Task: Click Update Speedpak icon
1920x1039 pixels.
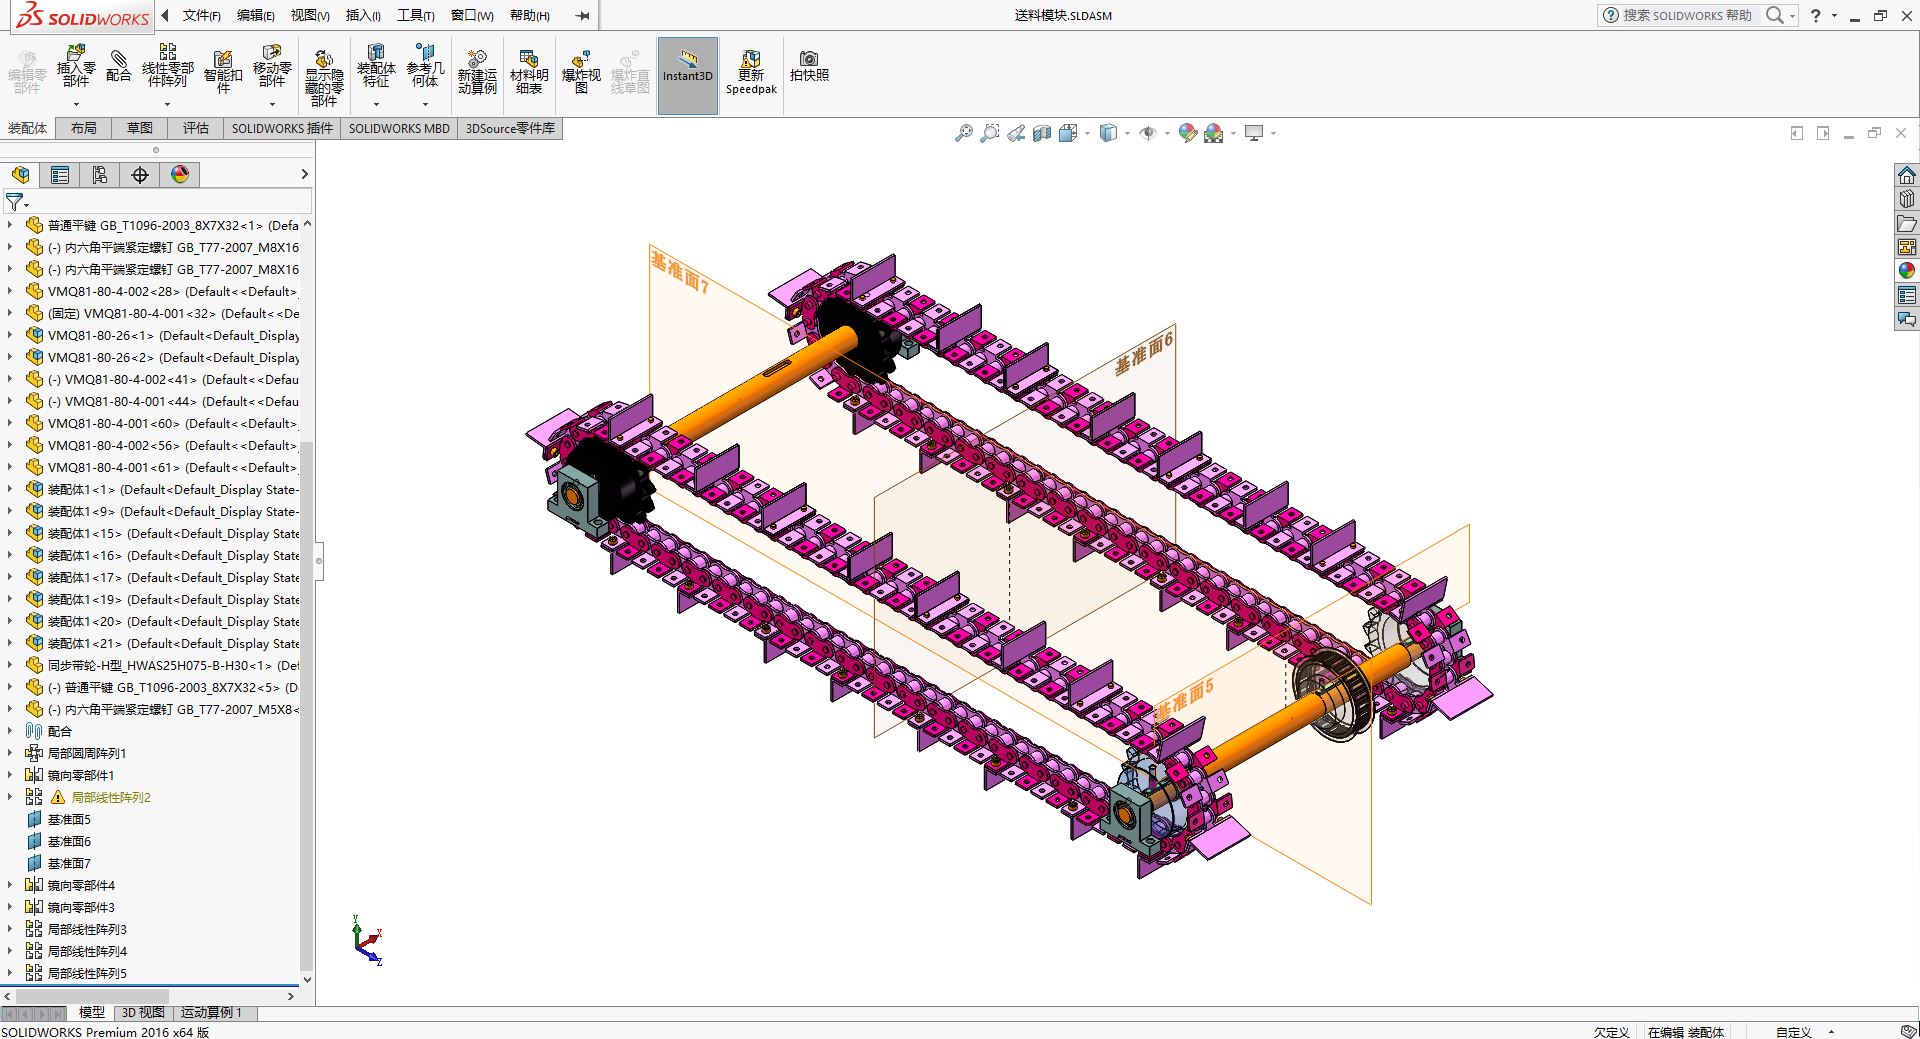Action: (751, 71)
